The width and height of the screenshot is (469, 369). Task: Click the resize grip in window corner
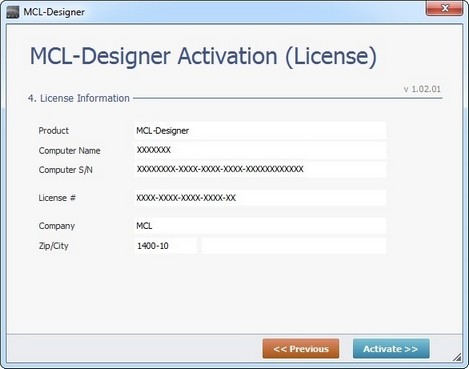pyautogui.click(x=457, y=357)
